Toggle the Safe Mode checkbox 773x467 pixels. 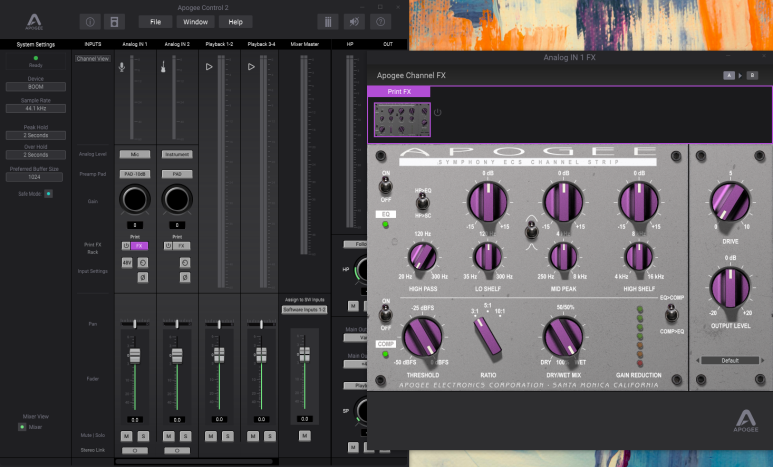tap(48, 194)
